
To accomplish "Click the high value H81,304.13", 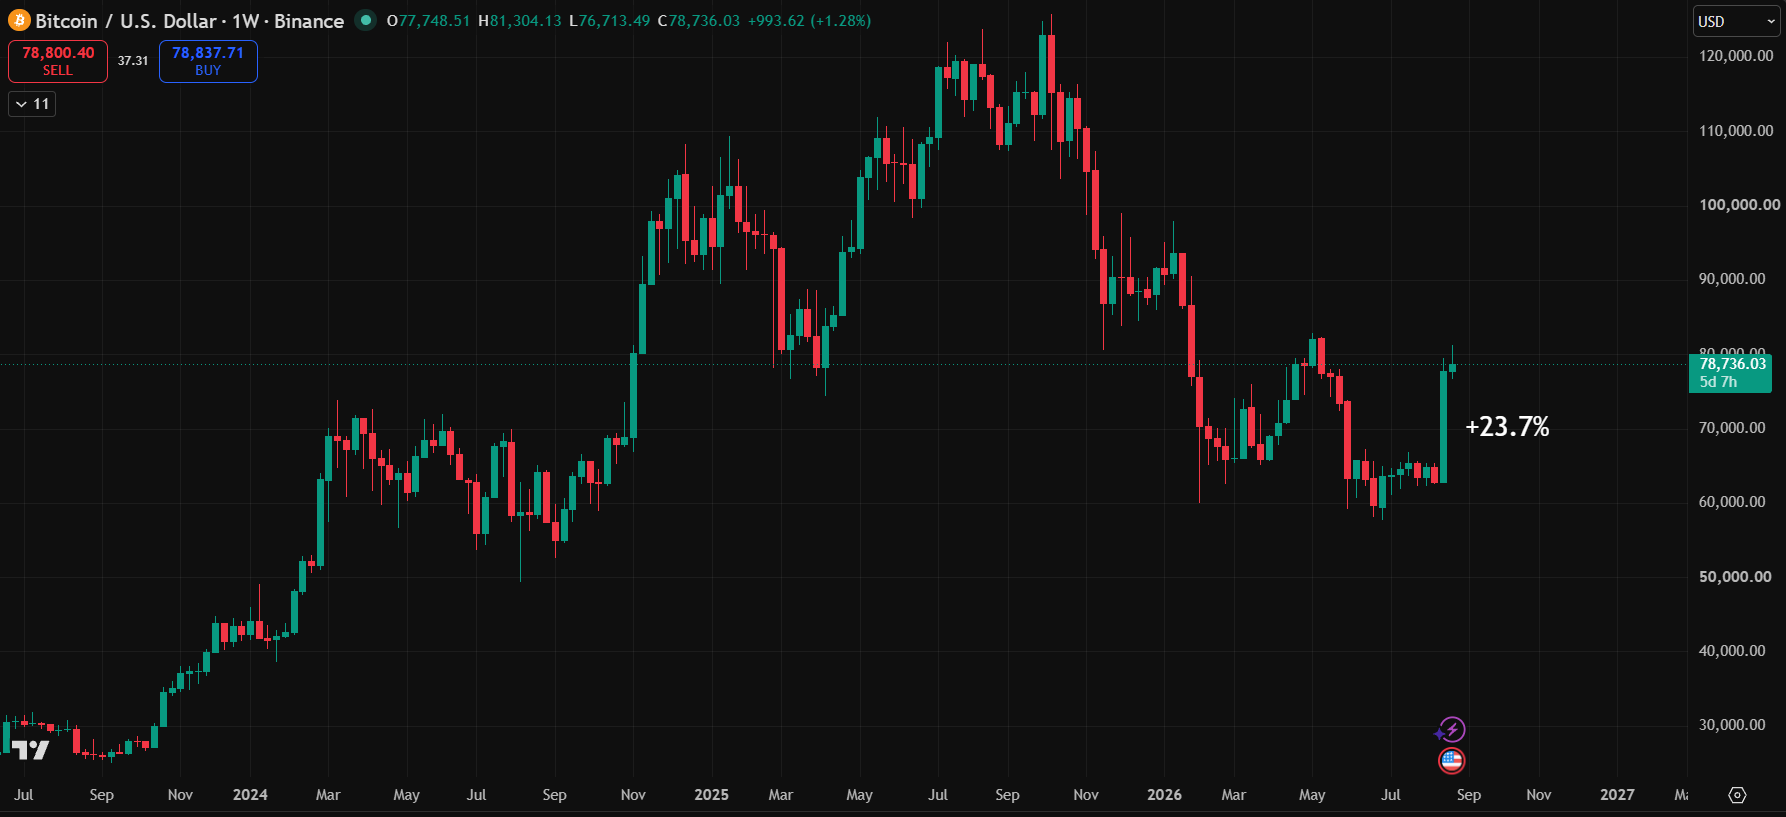I will pos(520,21).
